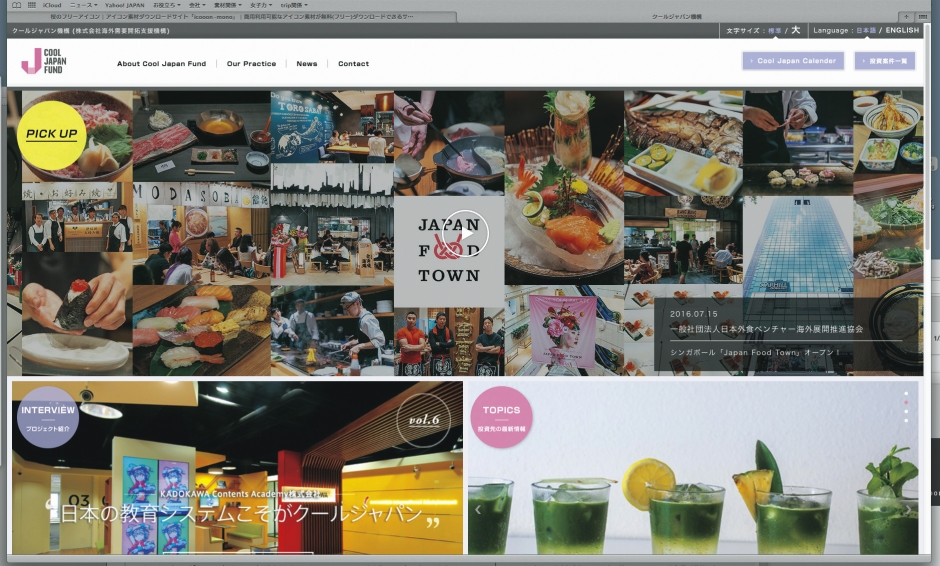Open the Yahoo! JAPAN bookmark
The image size is (940, 566).
click(x=125, y=5)
